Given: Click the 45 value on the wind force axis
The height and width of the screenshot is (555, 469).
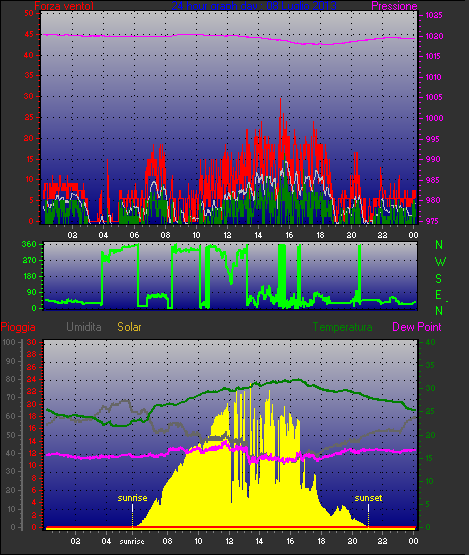Looking at the screenshot, I should tap(29, 34).
